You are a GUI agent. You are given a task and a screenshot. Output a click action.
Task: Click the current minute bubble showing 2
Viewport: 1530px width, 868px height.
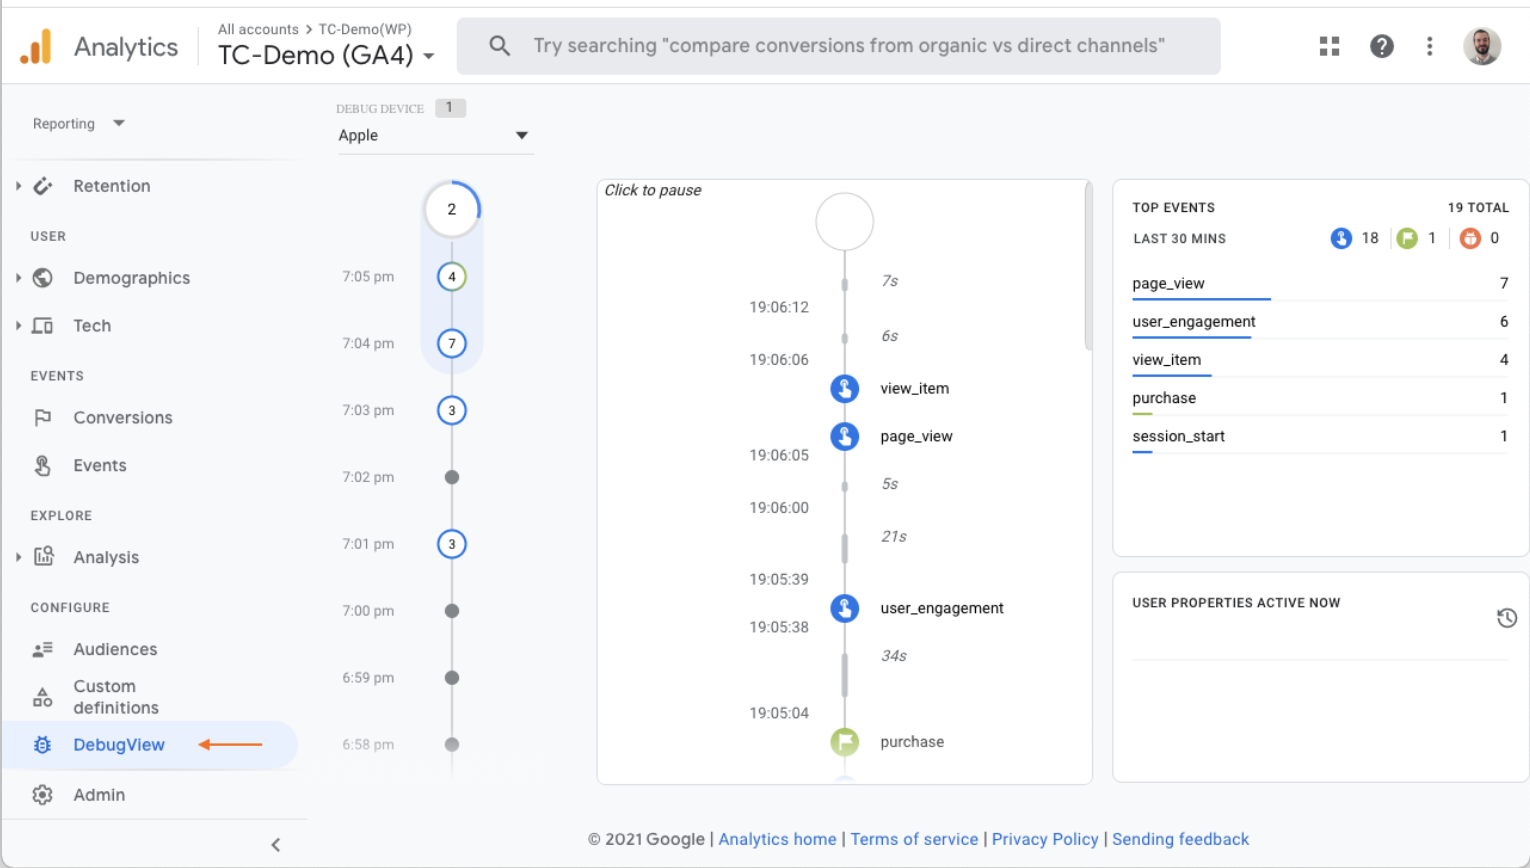point(452,209)
